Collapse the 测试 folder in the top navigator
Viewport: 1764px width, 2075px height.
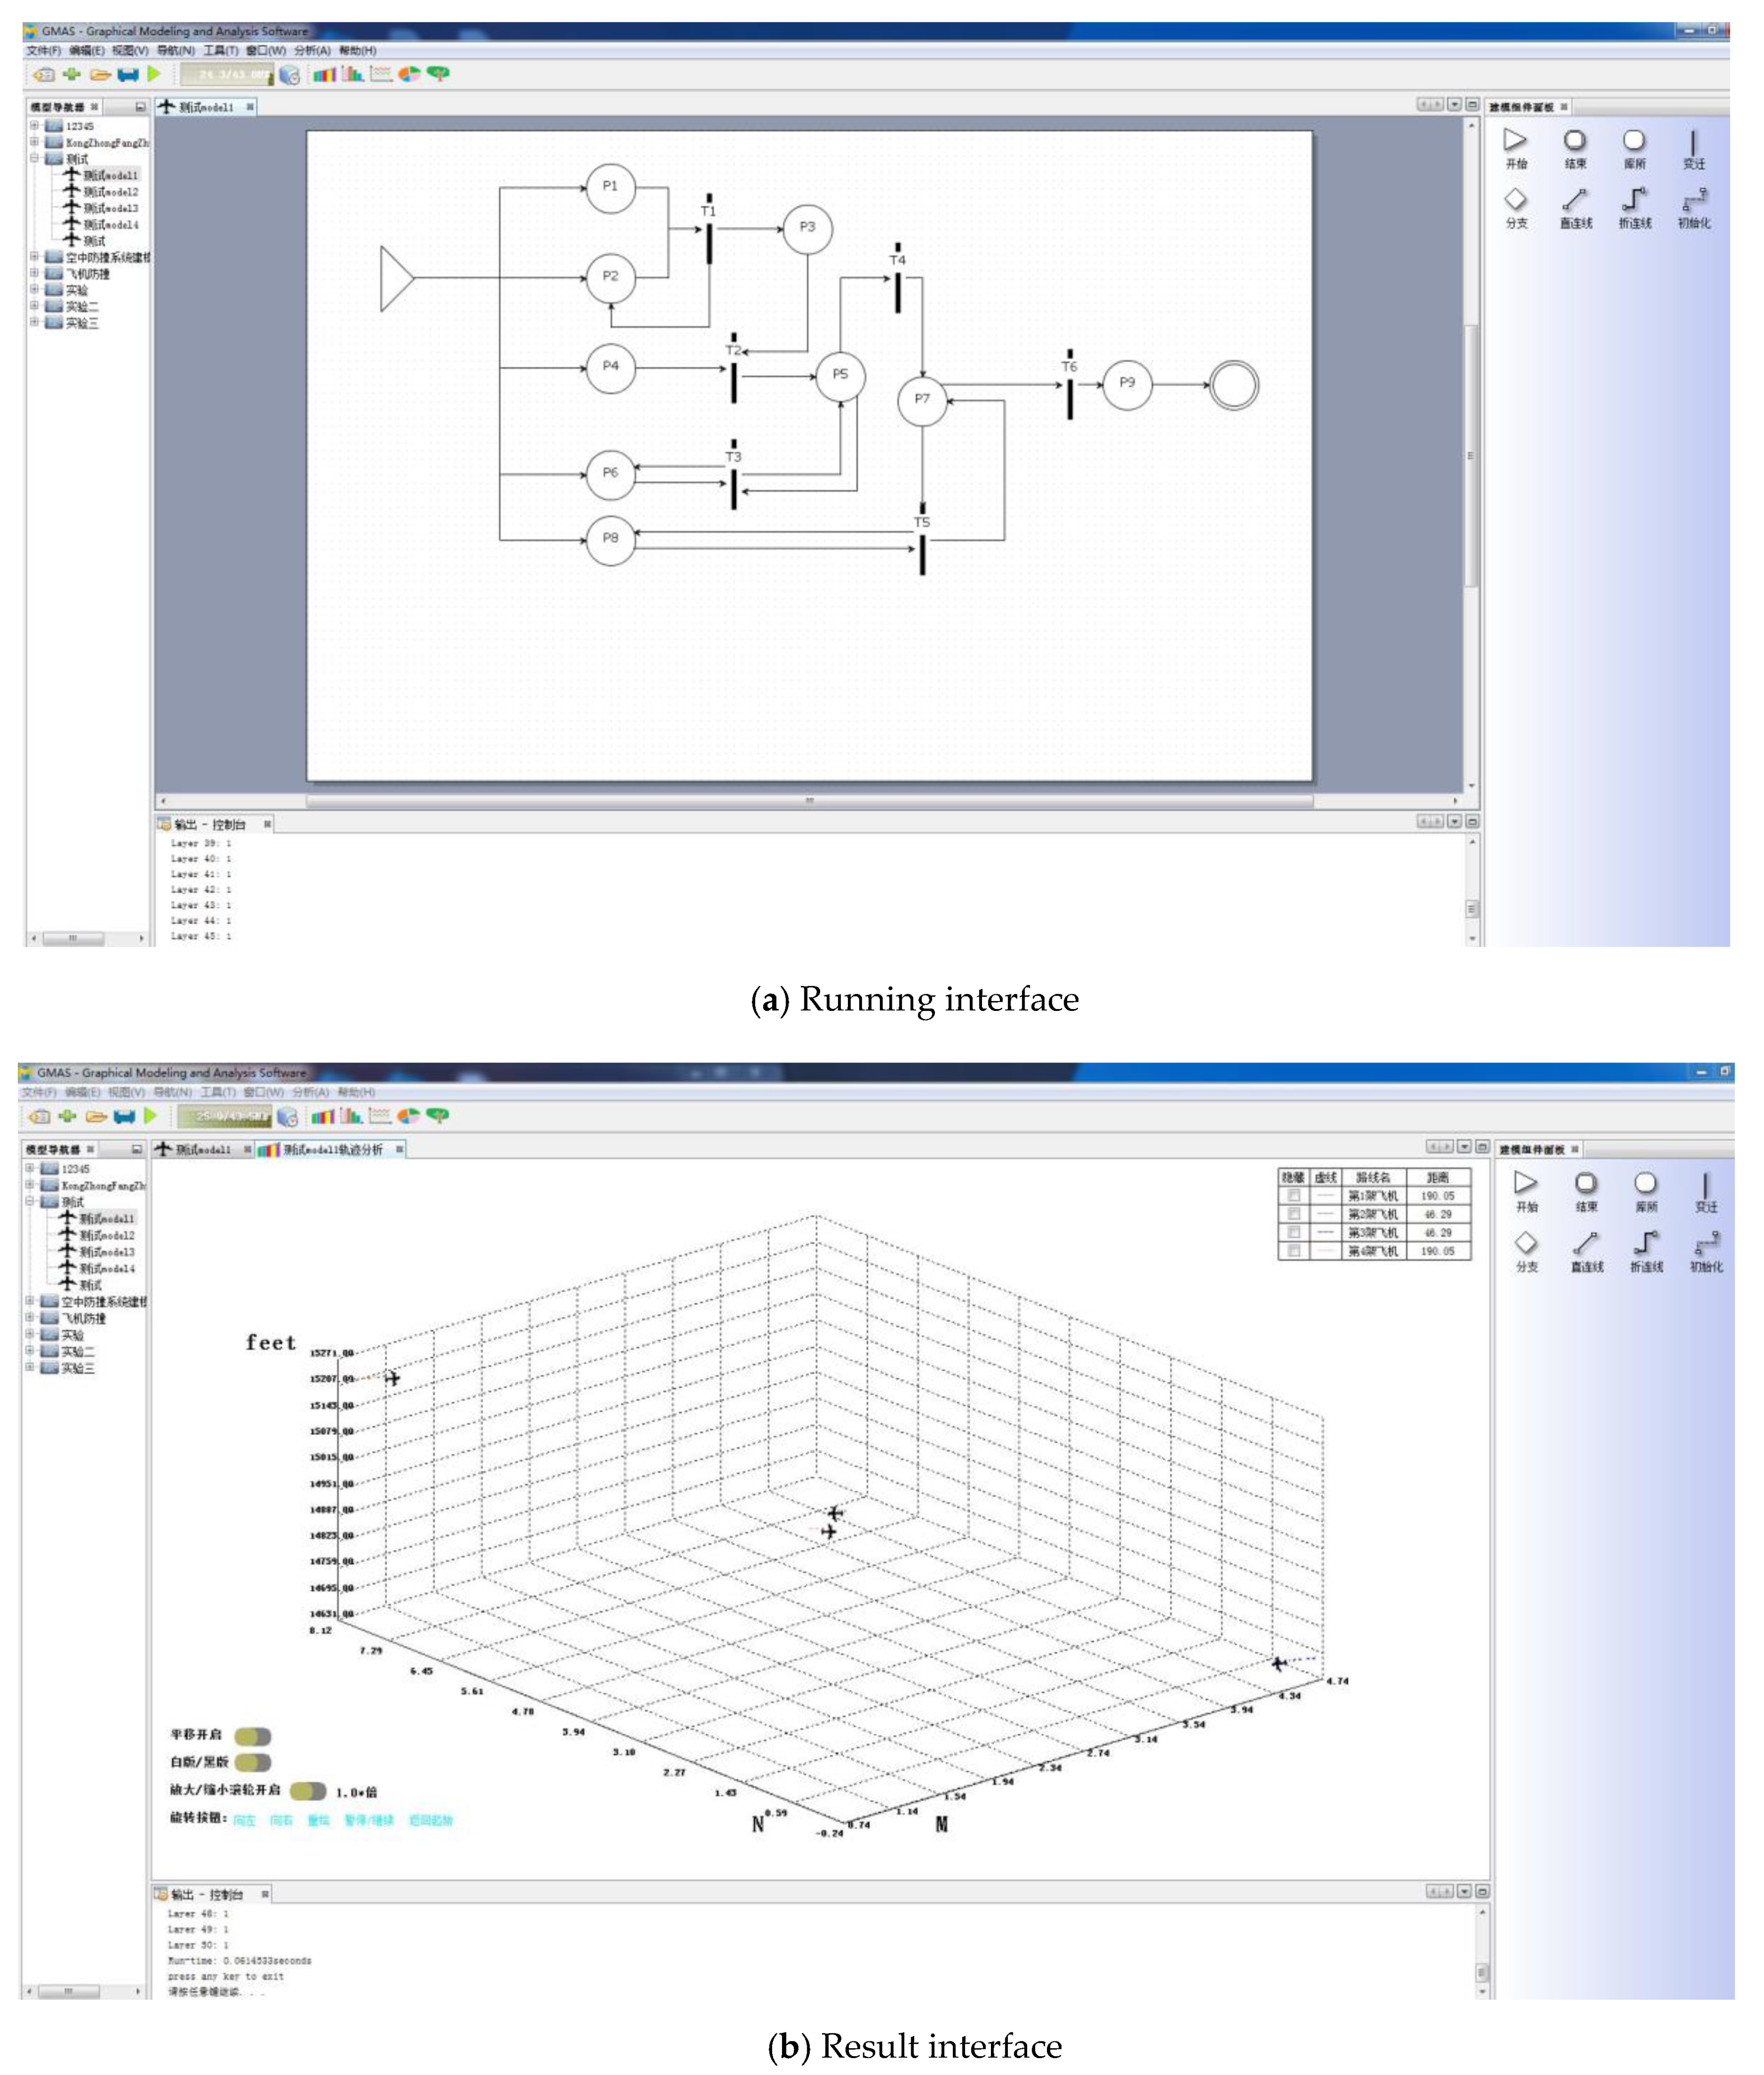tap(34, 158)
